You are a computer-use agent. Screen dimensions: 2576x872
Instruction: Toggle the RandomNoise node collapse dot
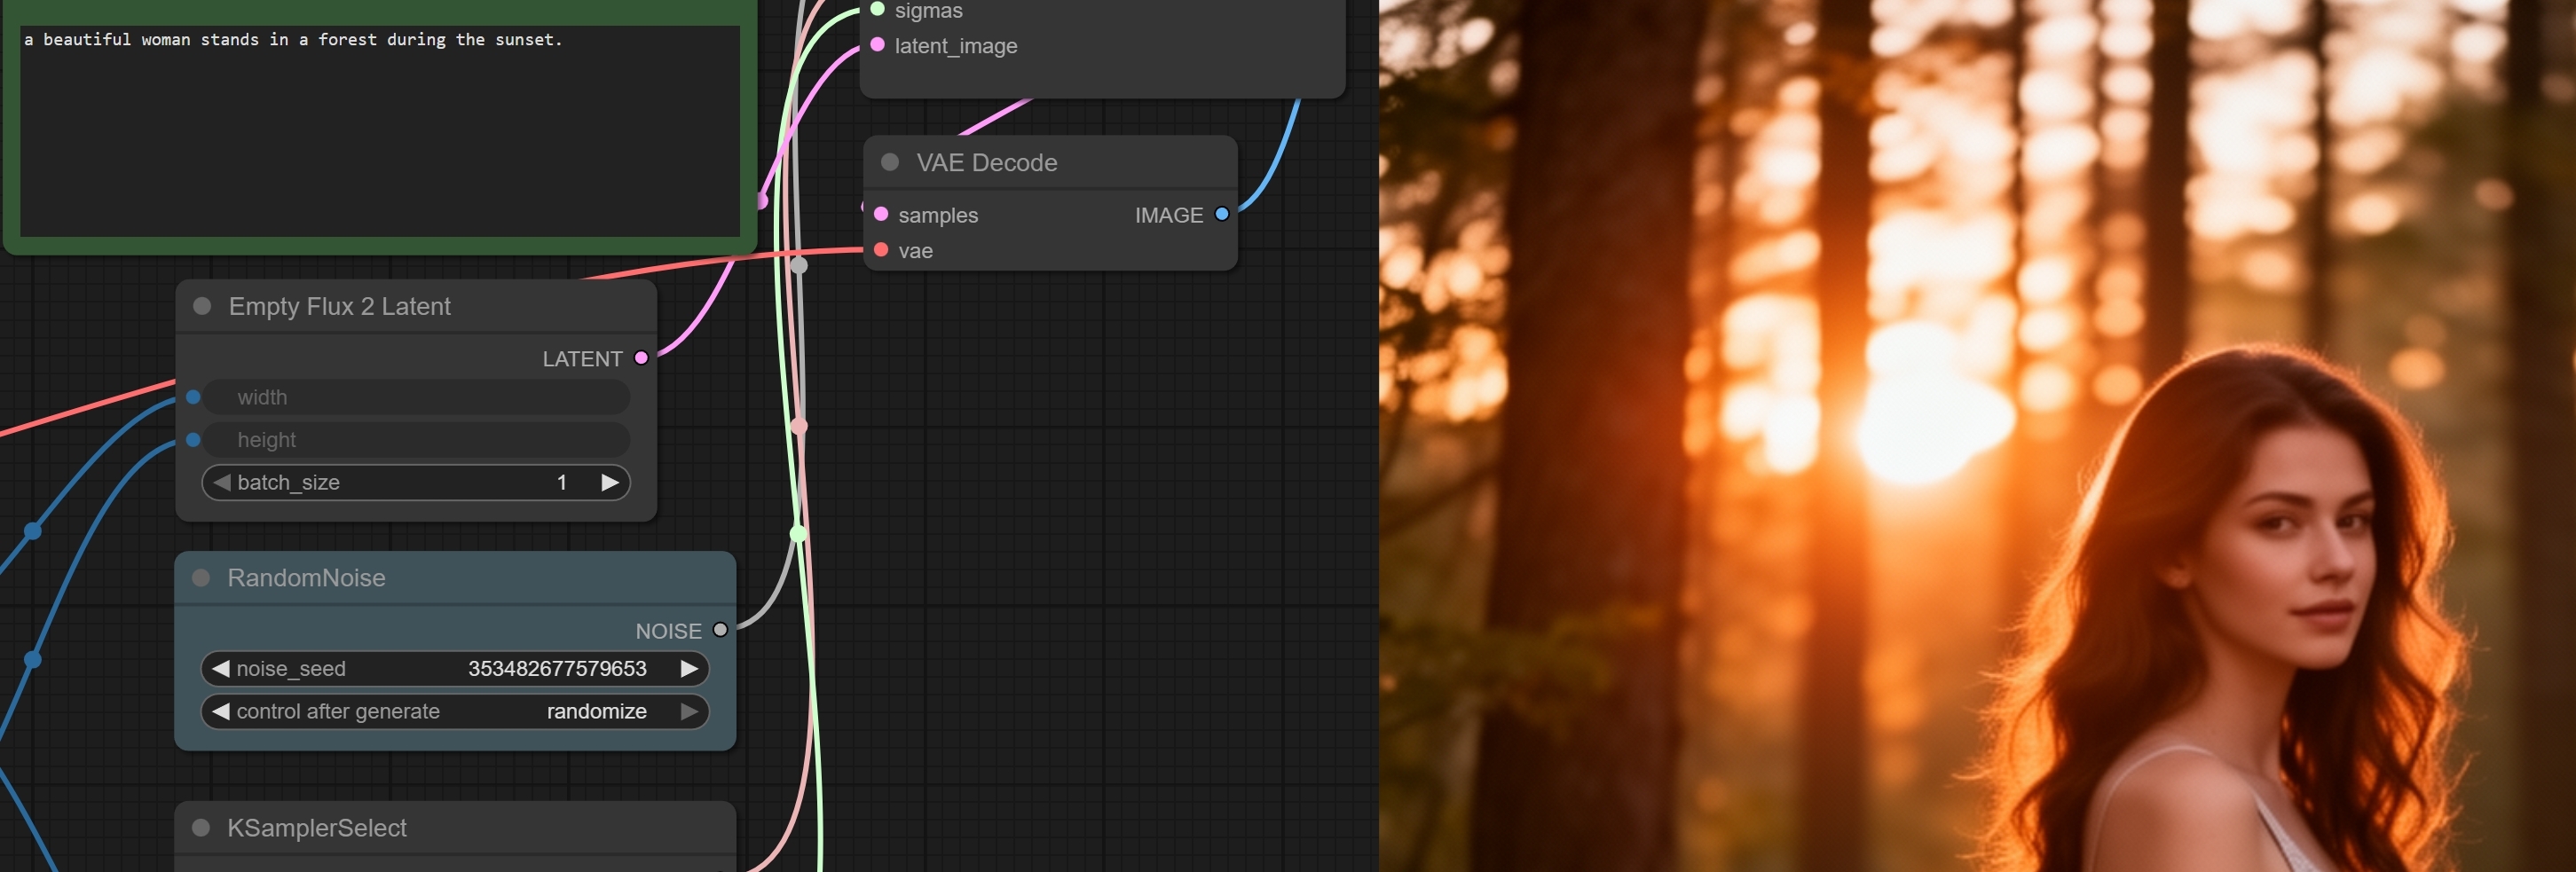[x=201, y=578]
